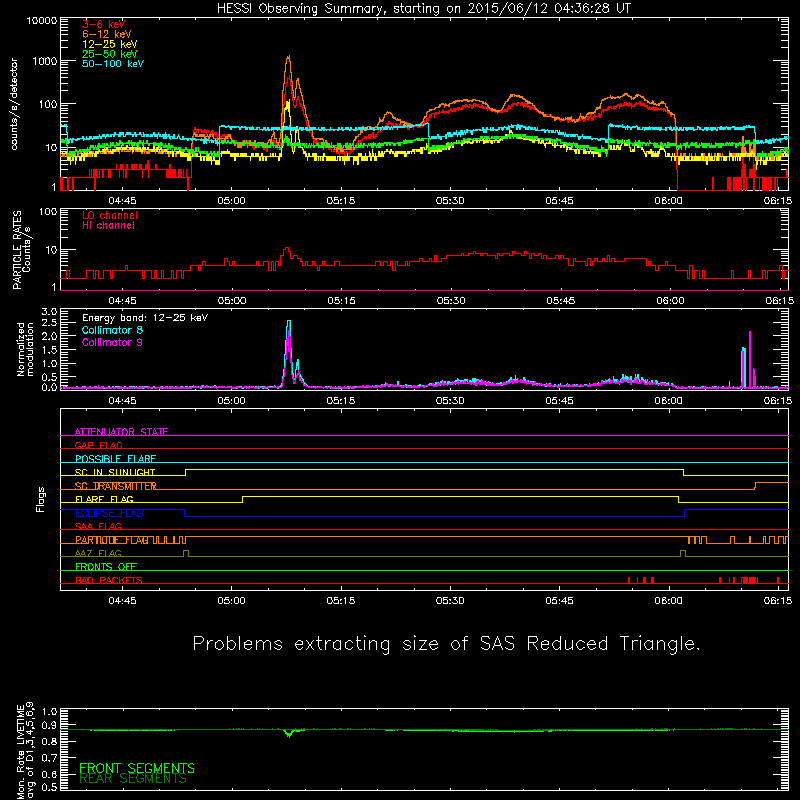Click the AAZ FLAG label
The image size is (800, 800).
[98, 553]
